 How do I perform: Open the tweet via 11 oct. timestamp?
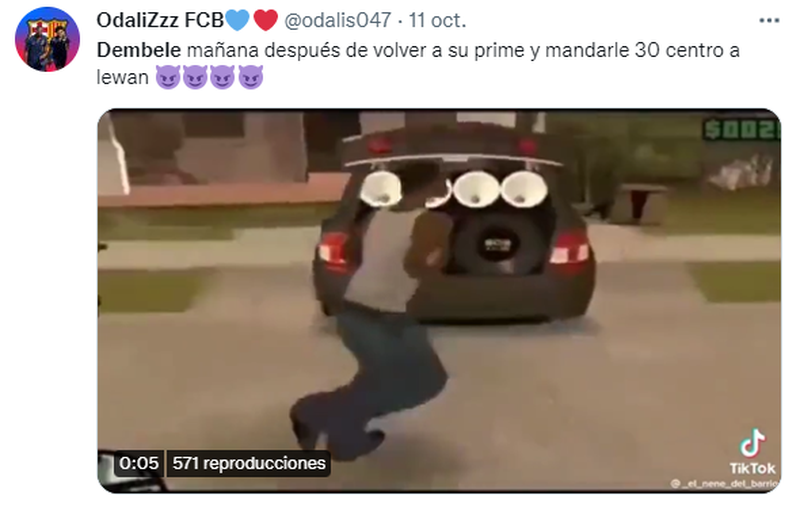[437, 20]
